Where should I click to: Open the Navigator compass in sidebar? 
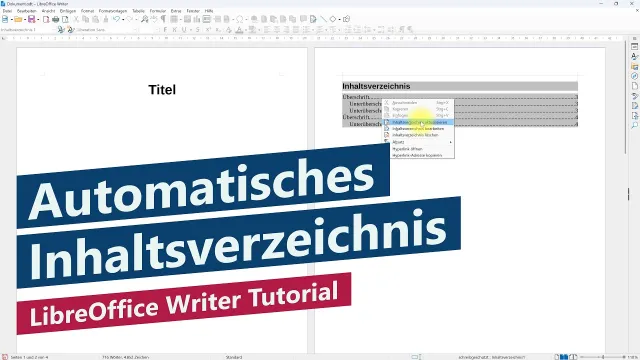tap(634, 76)
